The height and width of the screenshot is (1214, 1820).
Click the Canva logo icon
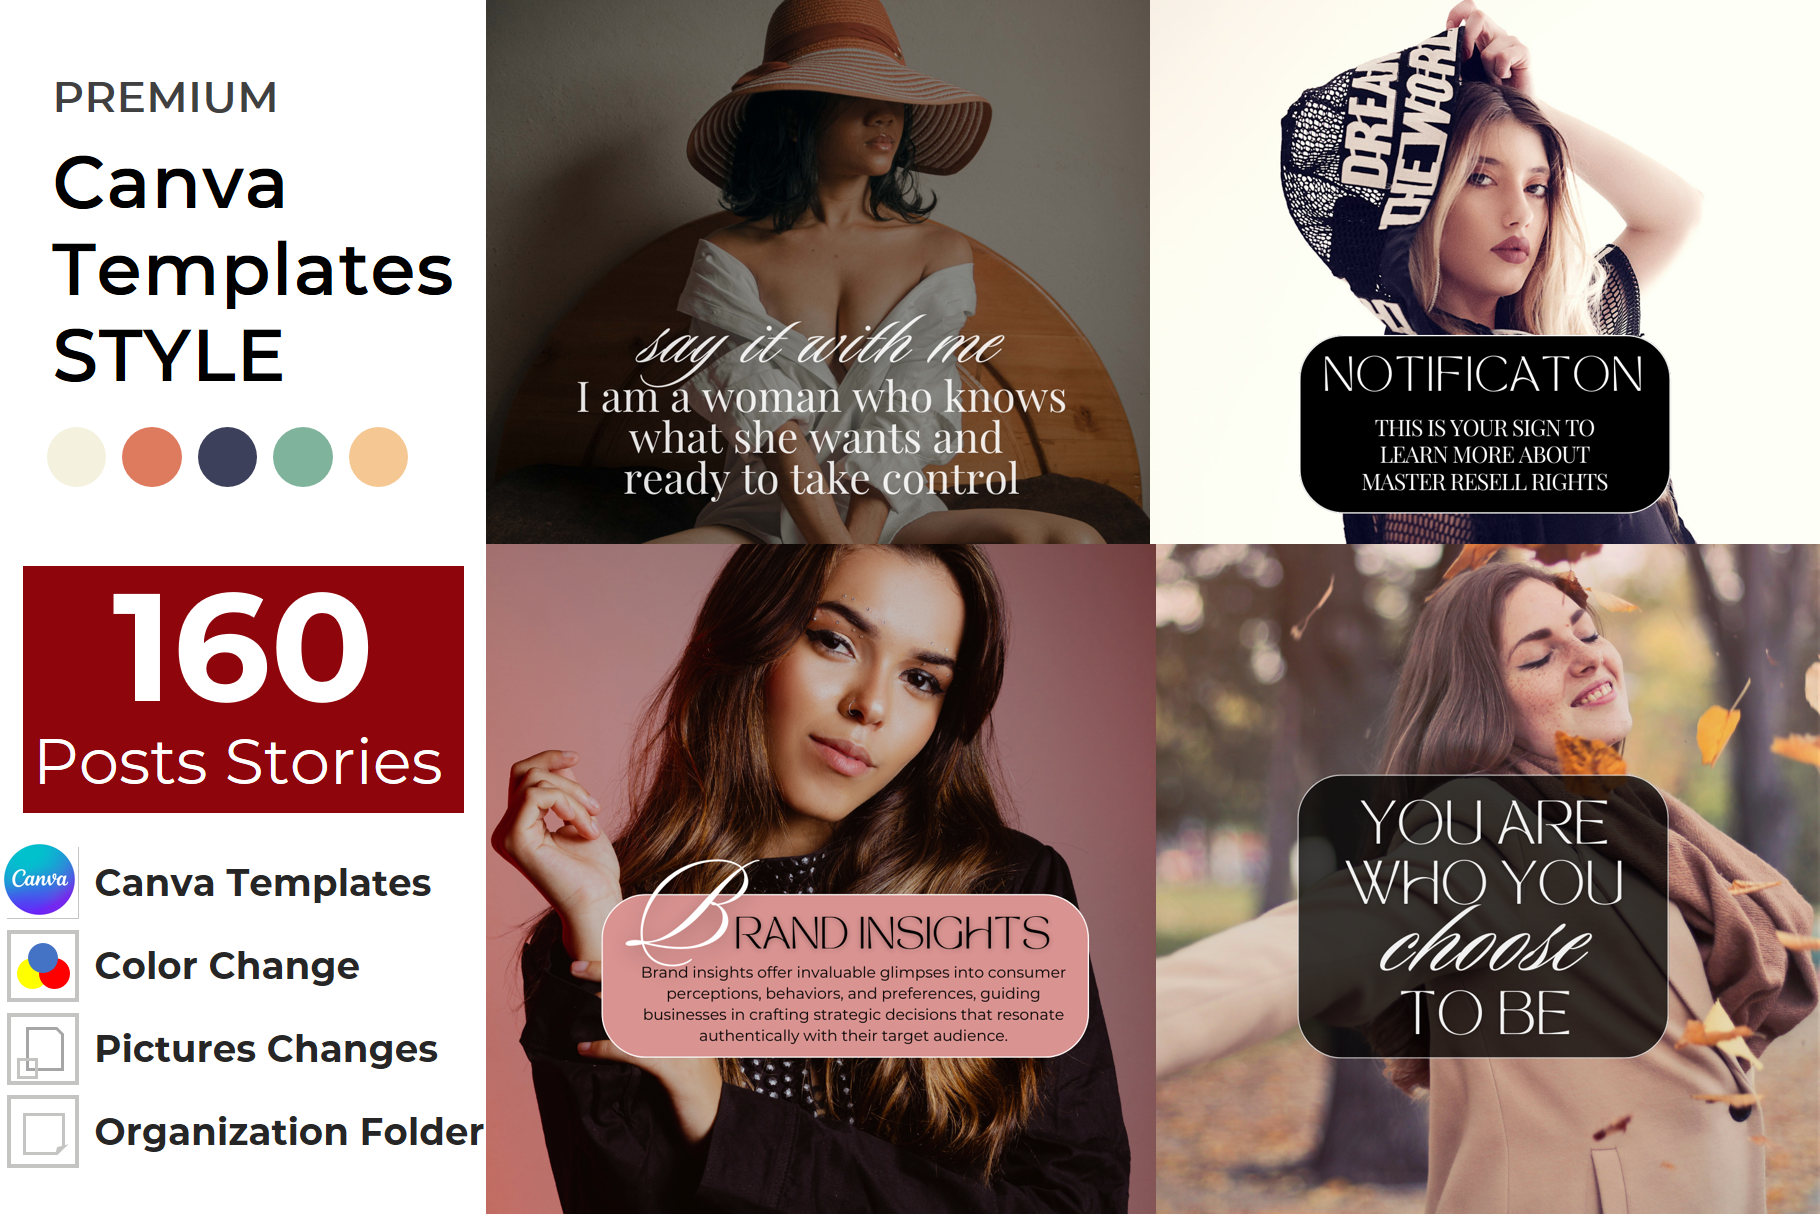40,881
